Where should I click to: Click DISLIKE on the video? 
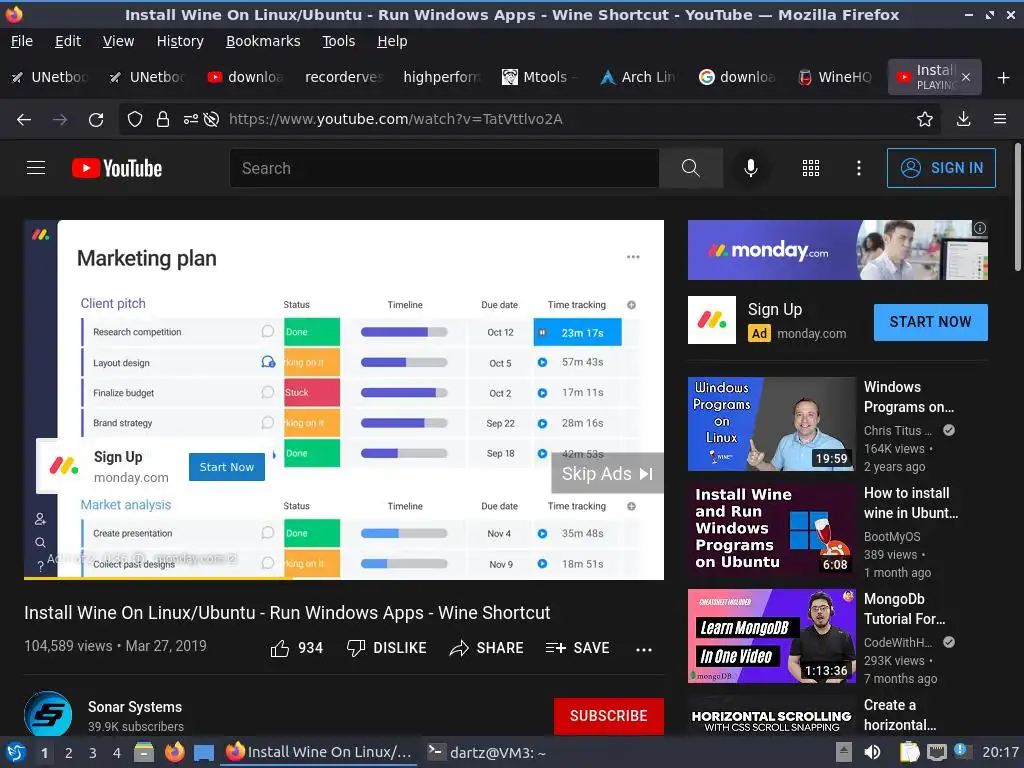pos(386,648)
